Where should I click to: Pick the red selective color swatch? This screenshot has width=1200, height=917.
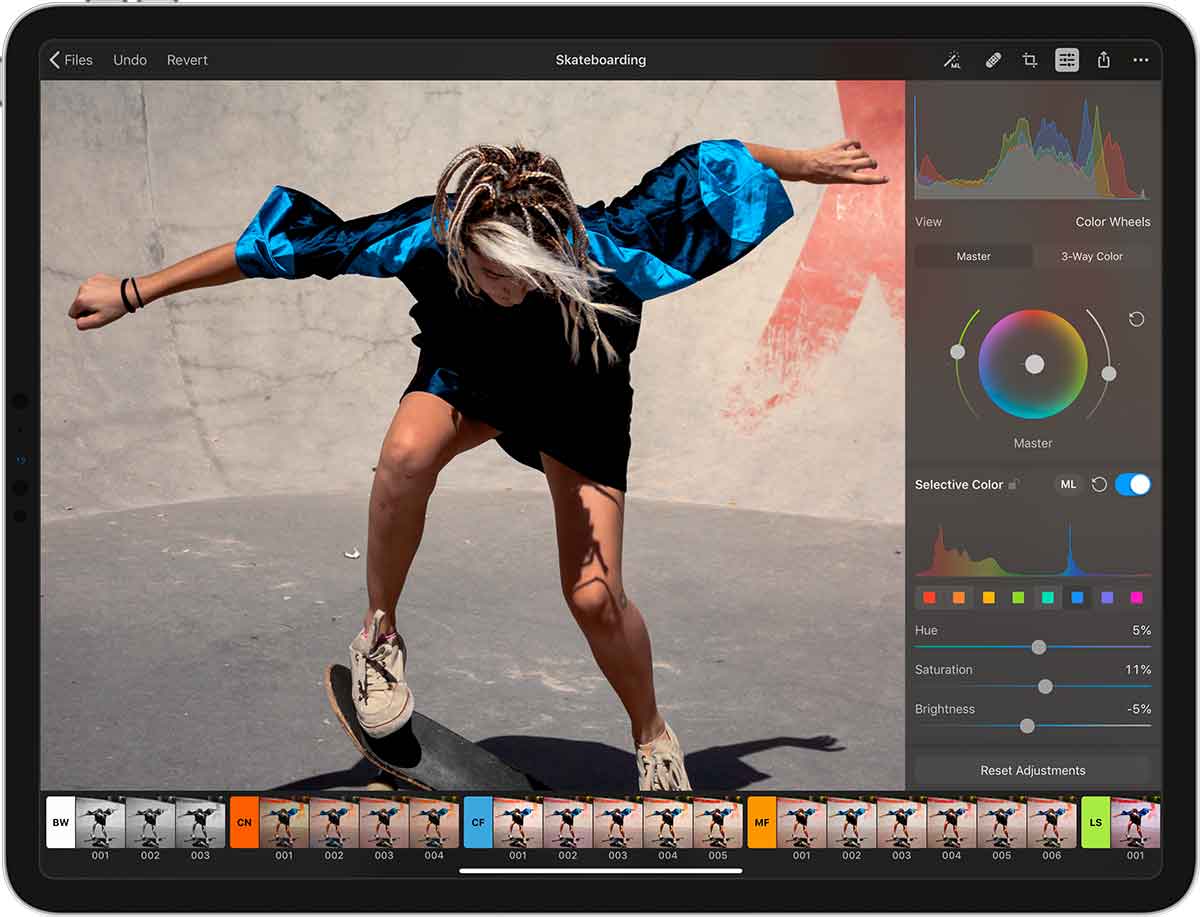coord(929,598)
